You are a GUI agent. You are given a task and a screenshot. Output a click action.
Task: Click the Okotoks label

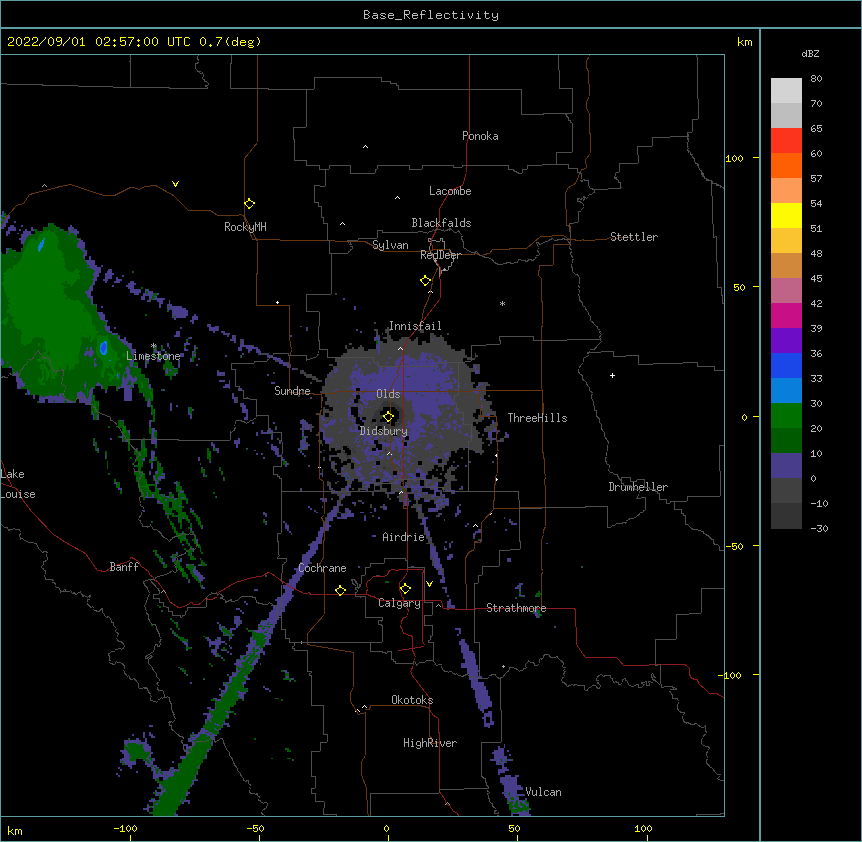pyautogui.click(x=412, y=700)
